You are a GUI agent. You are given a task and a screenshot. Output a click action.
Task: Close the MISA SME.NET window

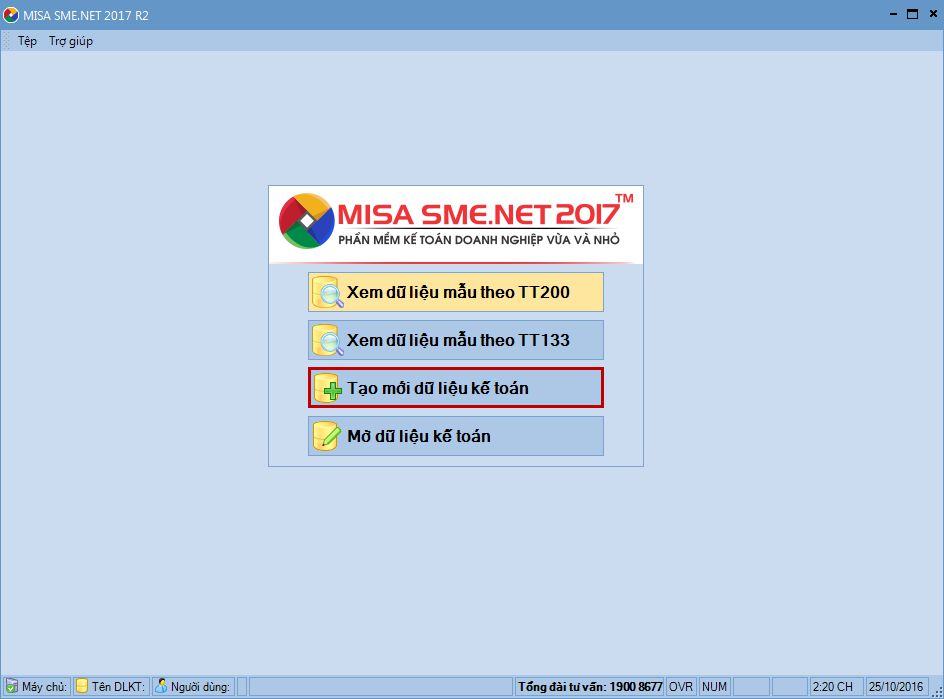pyautogui.click(x=933, y=14)
